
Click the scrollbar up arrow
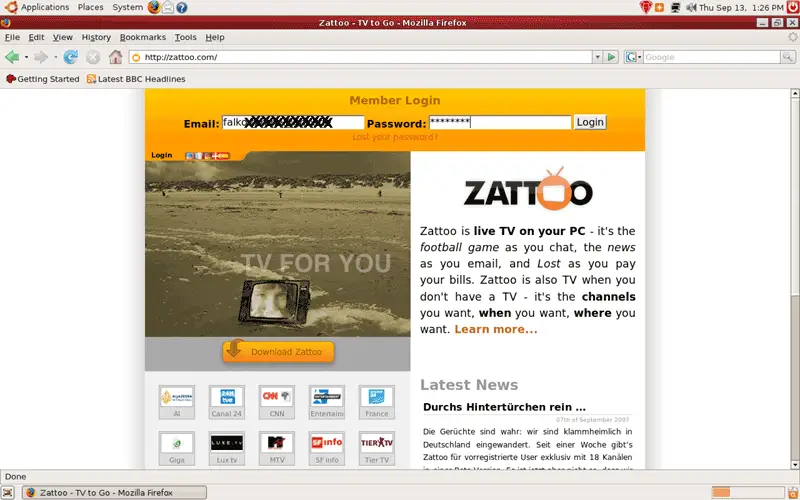794,93
